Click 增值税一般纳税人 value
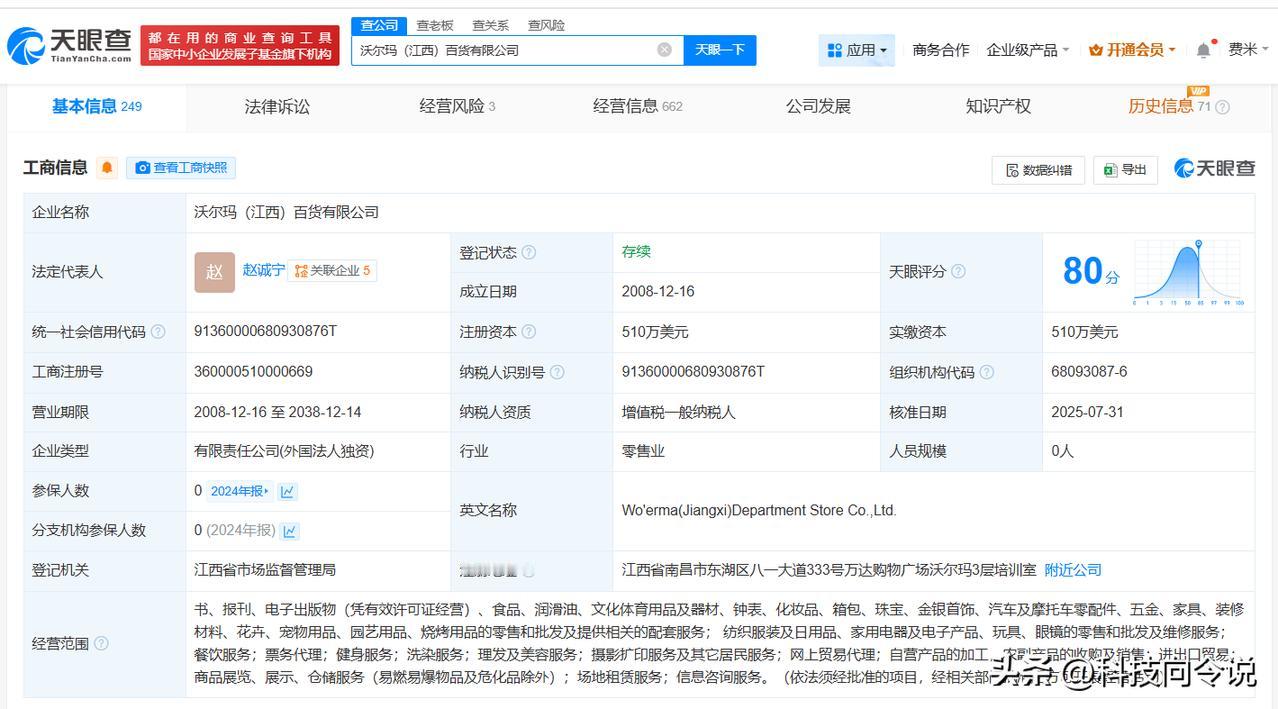This screenshot has height=709, width=1278. [678, 412]
